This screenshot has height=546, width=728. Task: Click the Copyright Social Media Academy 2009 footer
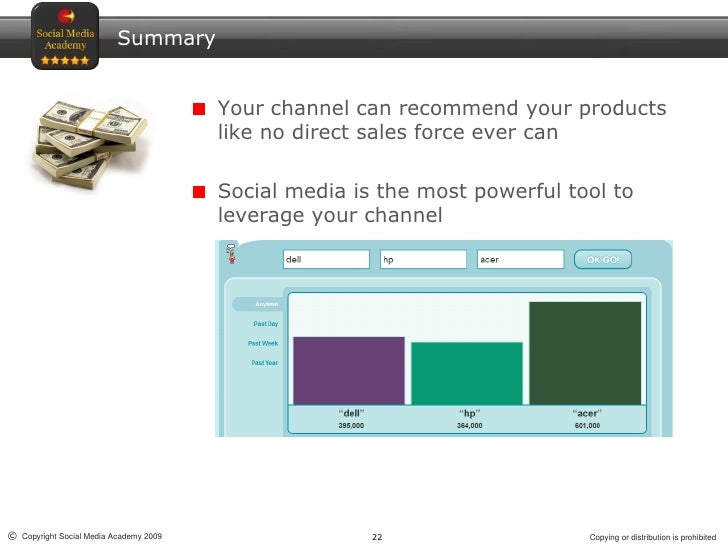[91, 536]
